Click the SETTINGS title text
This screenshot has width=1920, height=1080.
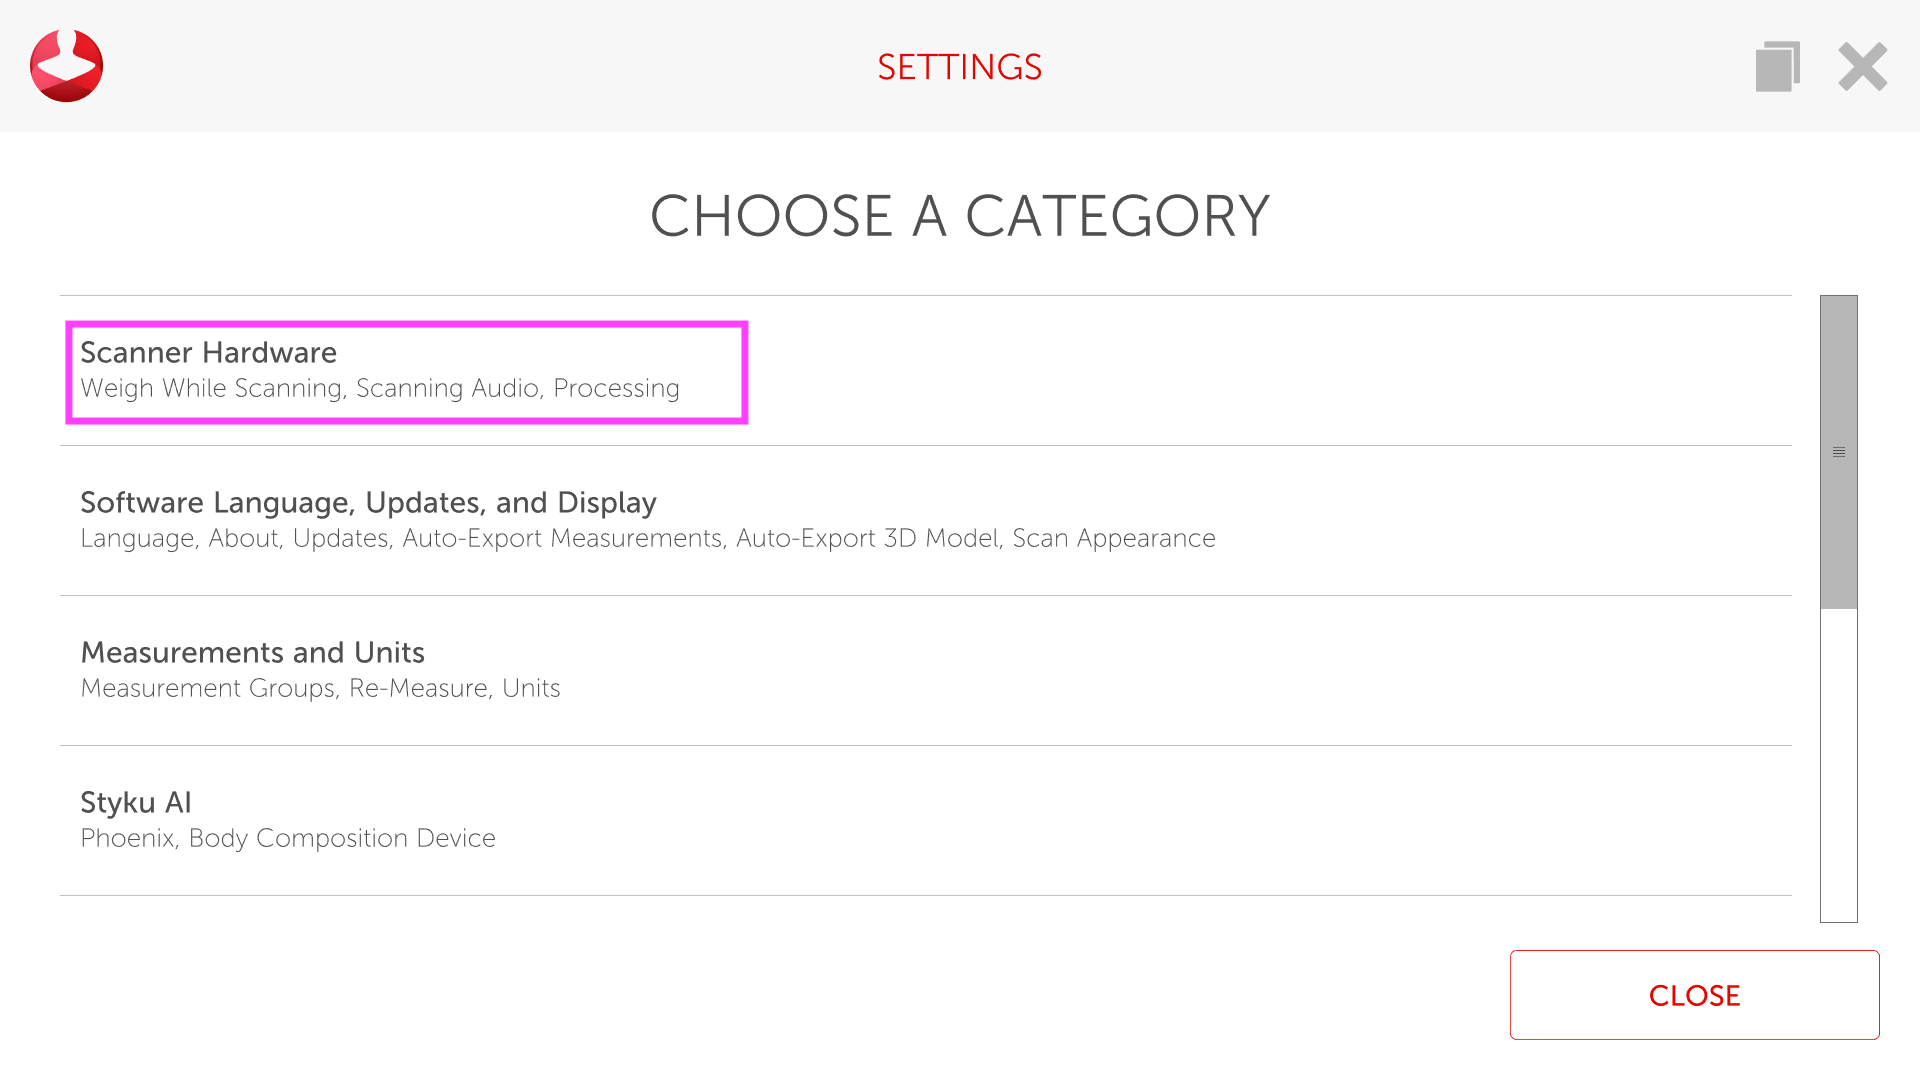959,67
